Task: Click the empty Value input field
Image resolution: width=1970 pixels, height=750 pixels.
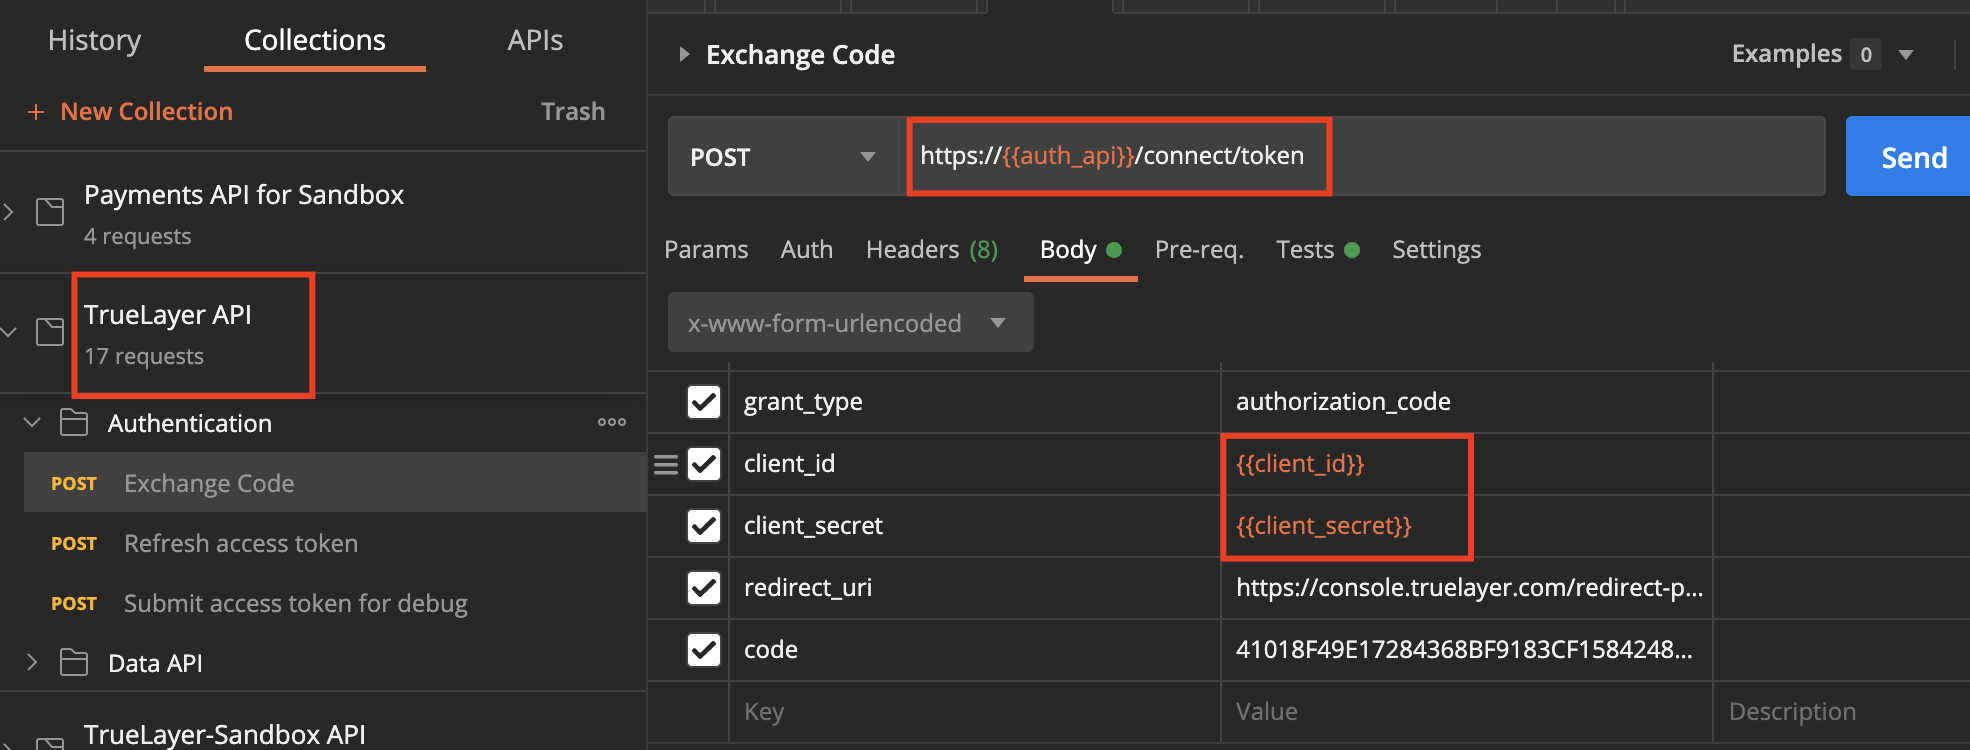Action: coord(1467,712)
